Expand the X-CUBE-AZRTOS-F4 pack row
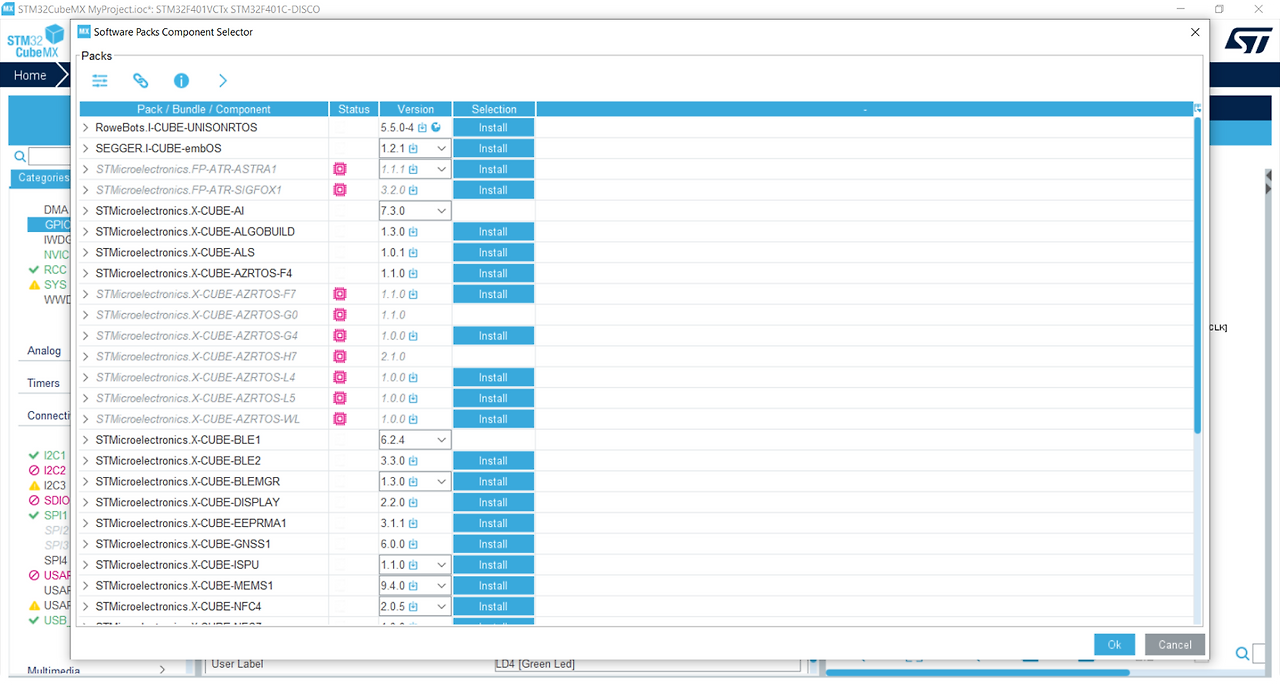Viewport: 1280px width, 685px height. click(x=86, y=273)
